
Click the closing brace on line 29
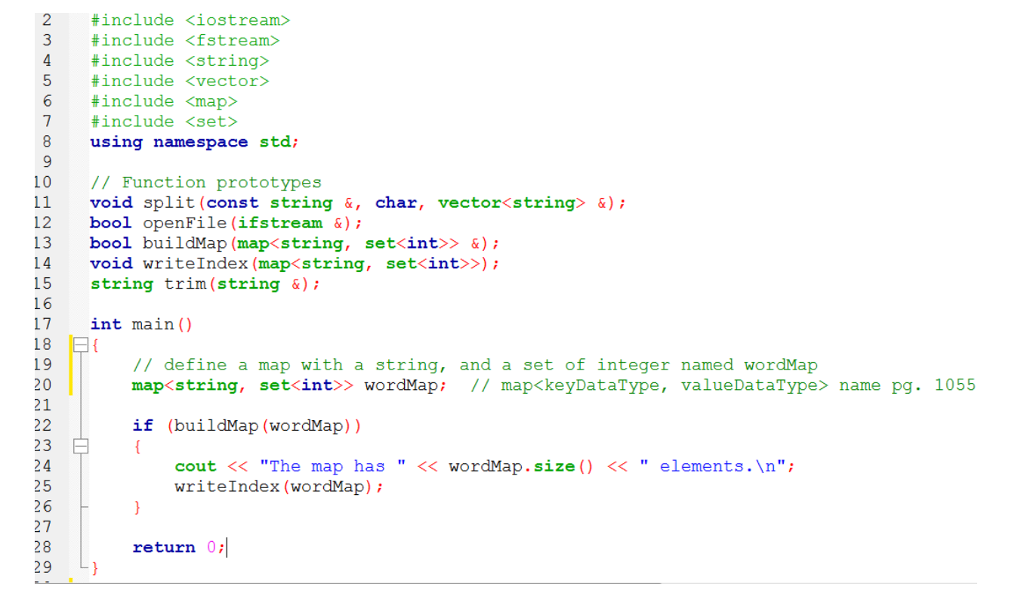click(x=95, y=567)
